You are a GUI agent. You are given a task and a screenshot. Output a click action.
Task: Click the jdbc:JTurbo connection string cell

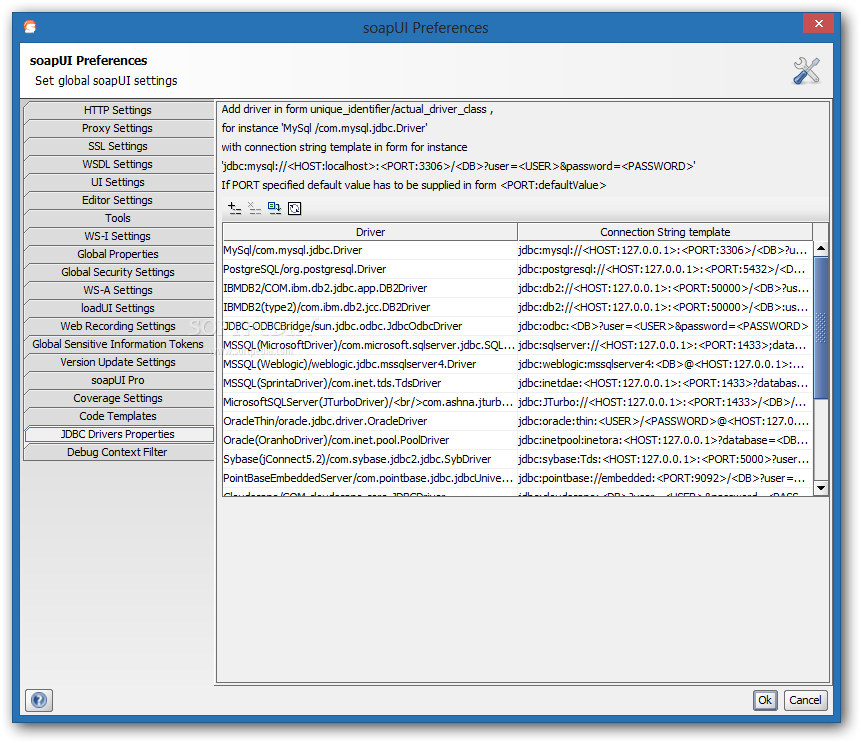pos(665,402)
